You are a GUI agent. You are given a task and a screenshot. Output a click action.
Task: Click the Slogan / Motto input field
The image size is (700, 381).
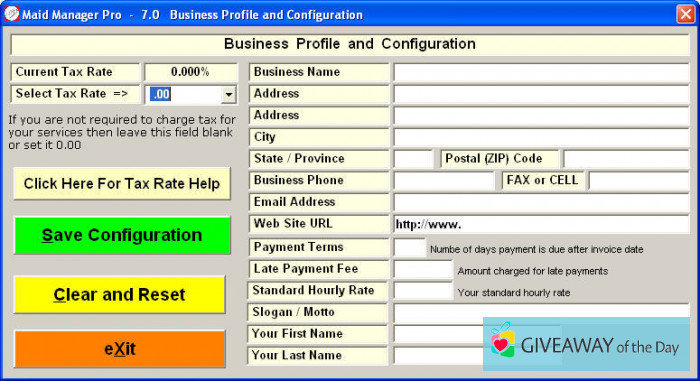point(541,313)
